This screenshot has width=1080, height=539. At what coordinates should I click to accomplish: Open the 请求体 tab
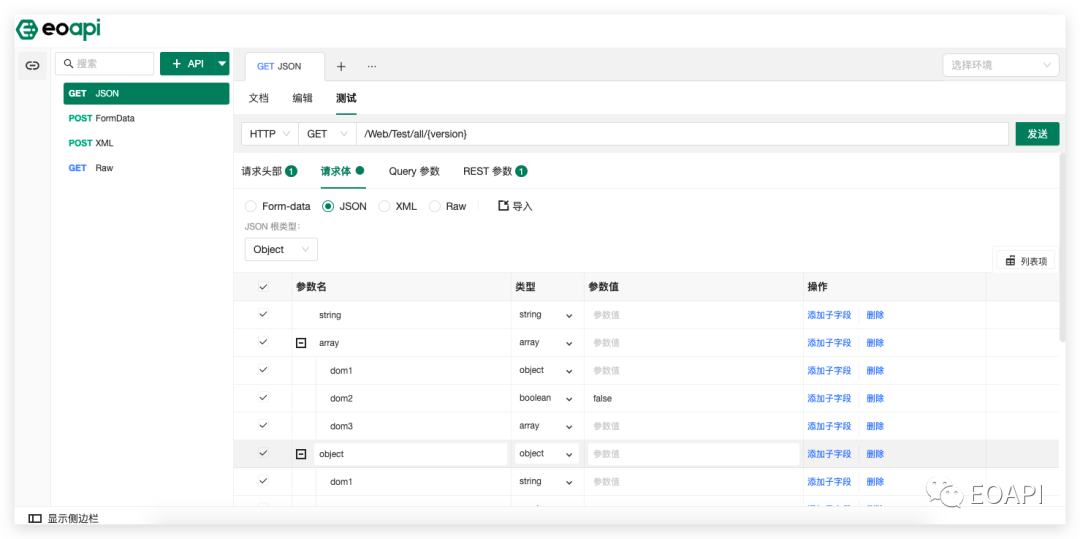tap(342, 171)
